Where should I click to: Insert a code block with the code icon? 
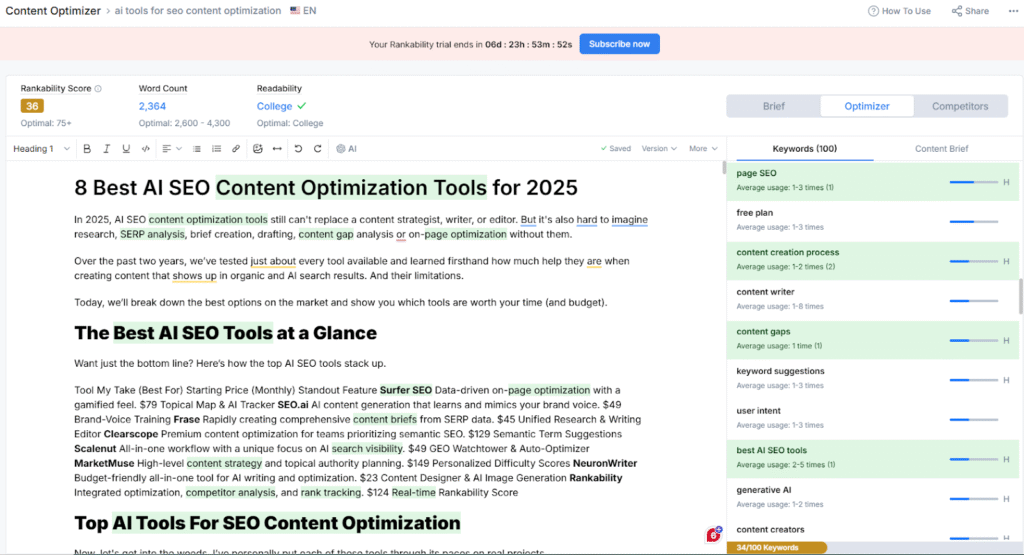click(146, 149)
